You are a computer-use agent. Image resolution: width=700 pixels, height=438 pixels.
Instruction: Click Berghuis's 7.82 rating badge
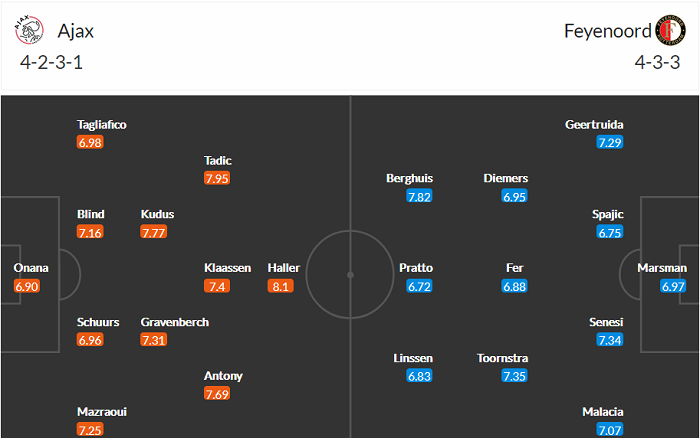point(419,197)
